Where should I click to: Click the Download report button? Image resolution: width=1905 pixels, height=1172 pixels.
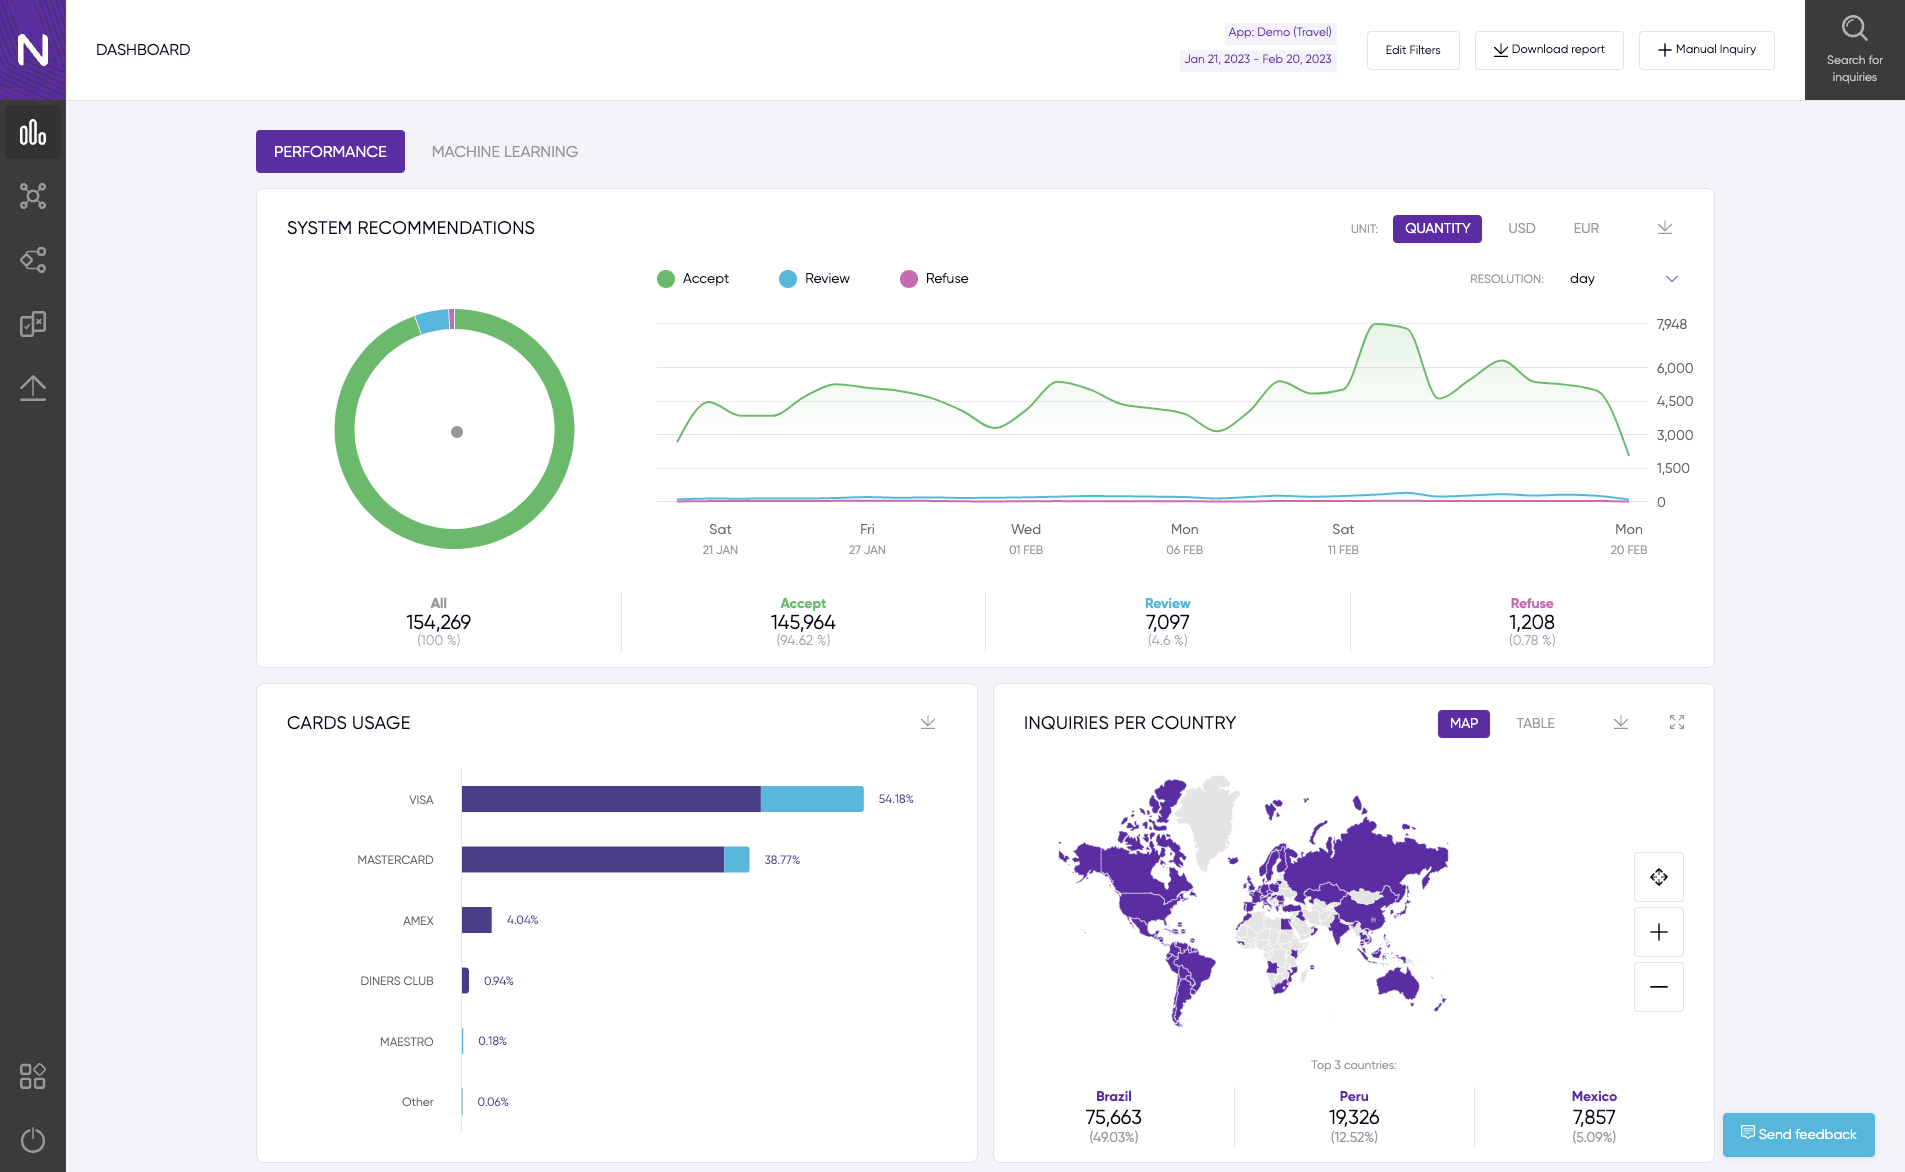(1549, 50)
